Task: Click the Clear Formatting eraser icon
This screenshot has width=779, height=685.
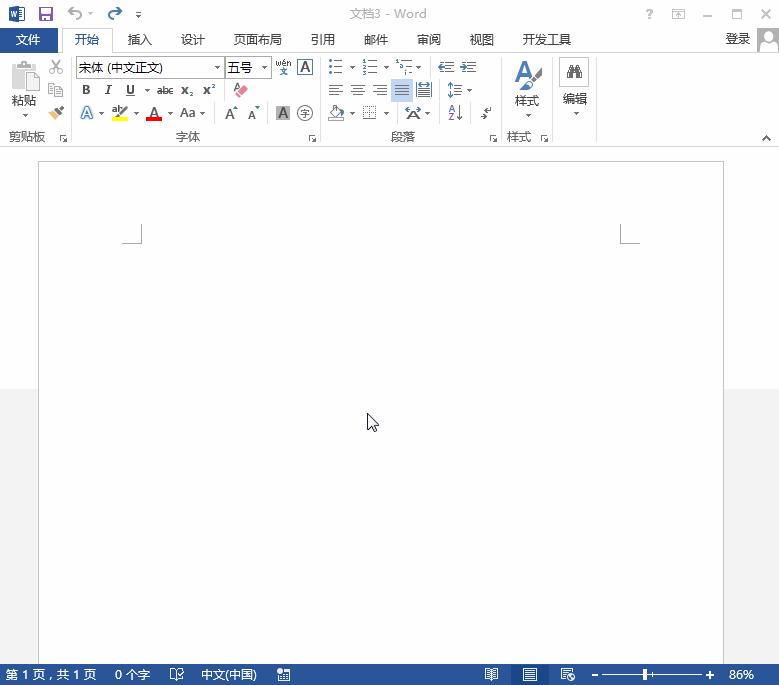Action: coord(240,90)
